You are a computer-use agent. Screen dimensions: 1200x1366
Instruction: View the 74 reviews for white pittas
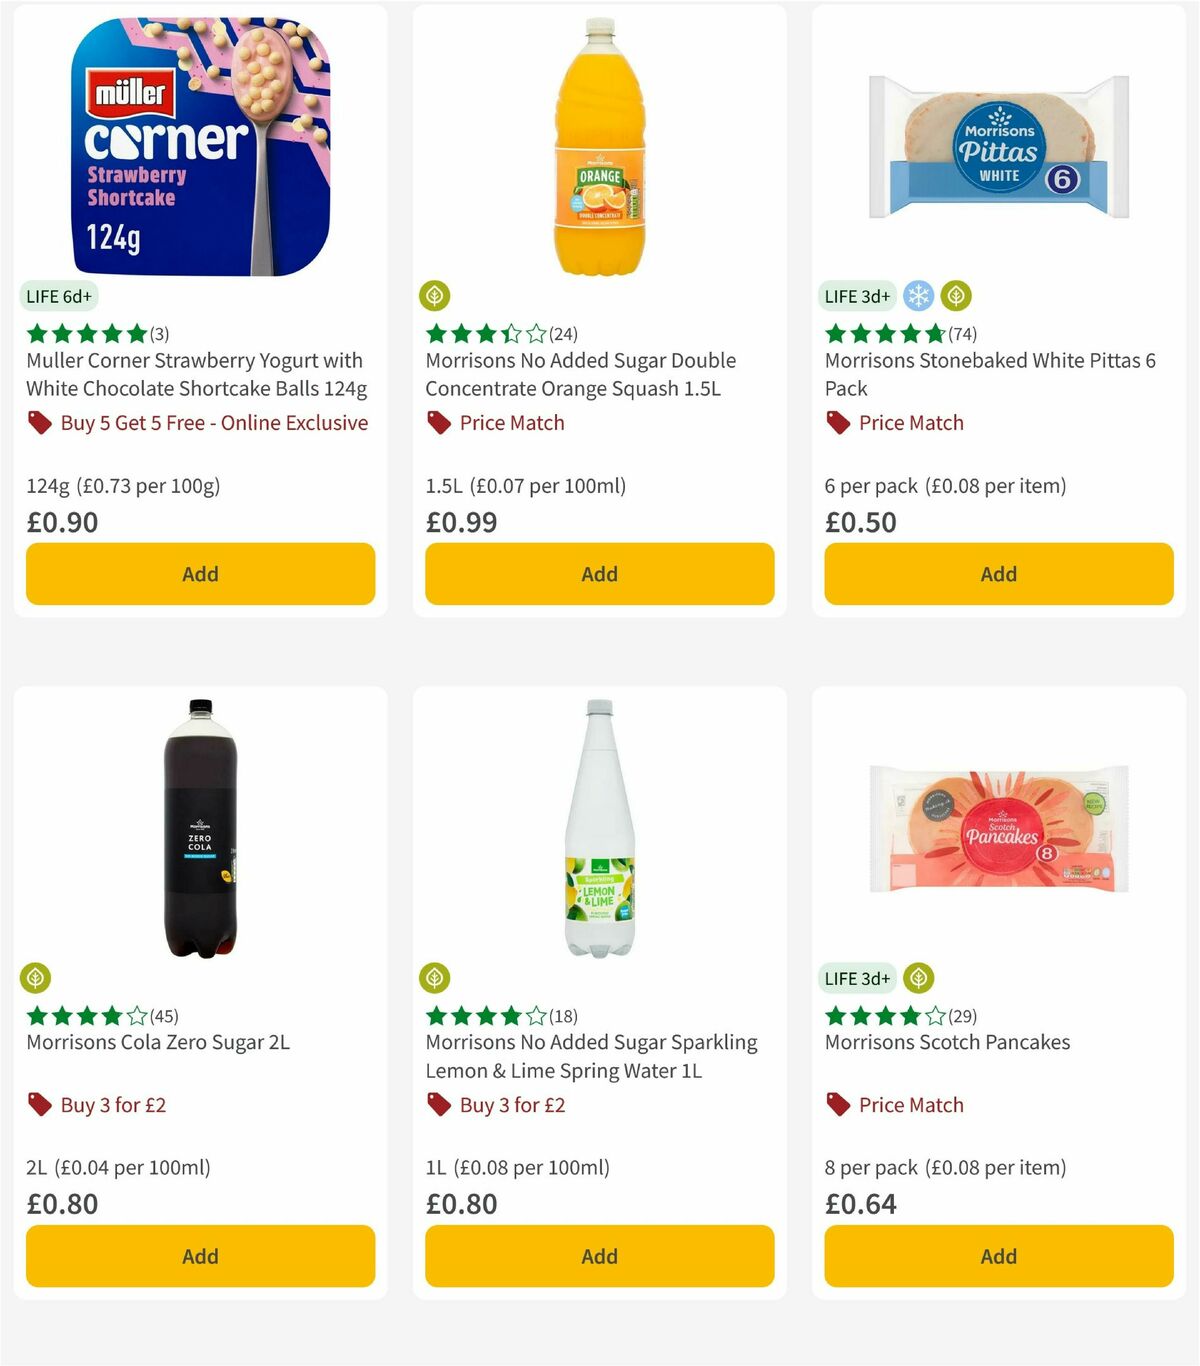[x=961, y=335]
